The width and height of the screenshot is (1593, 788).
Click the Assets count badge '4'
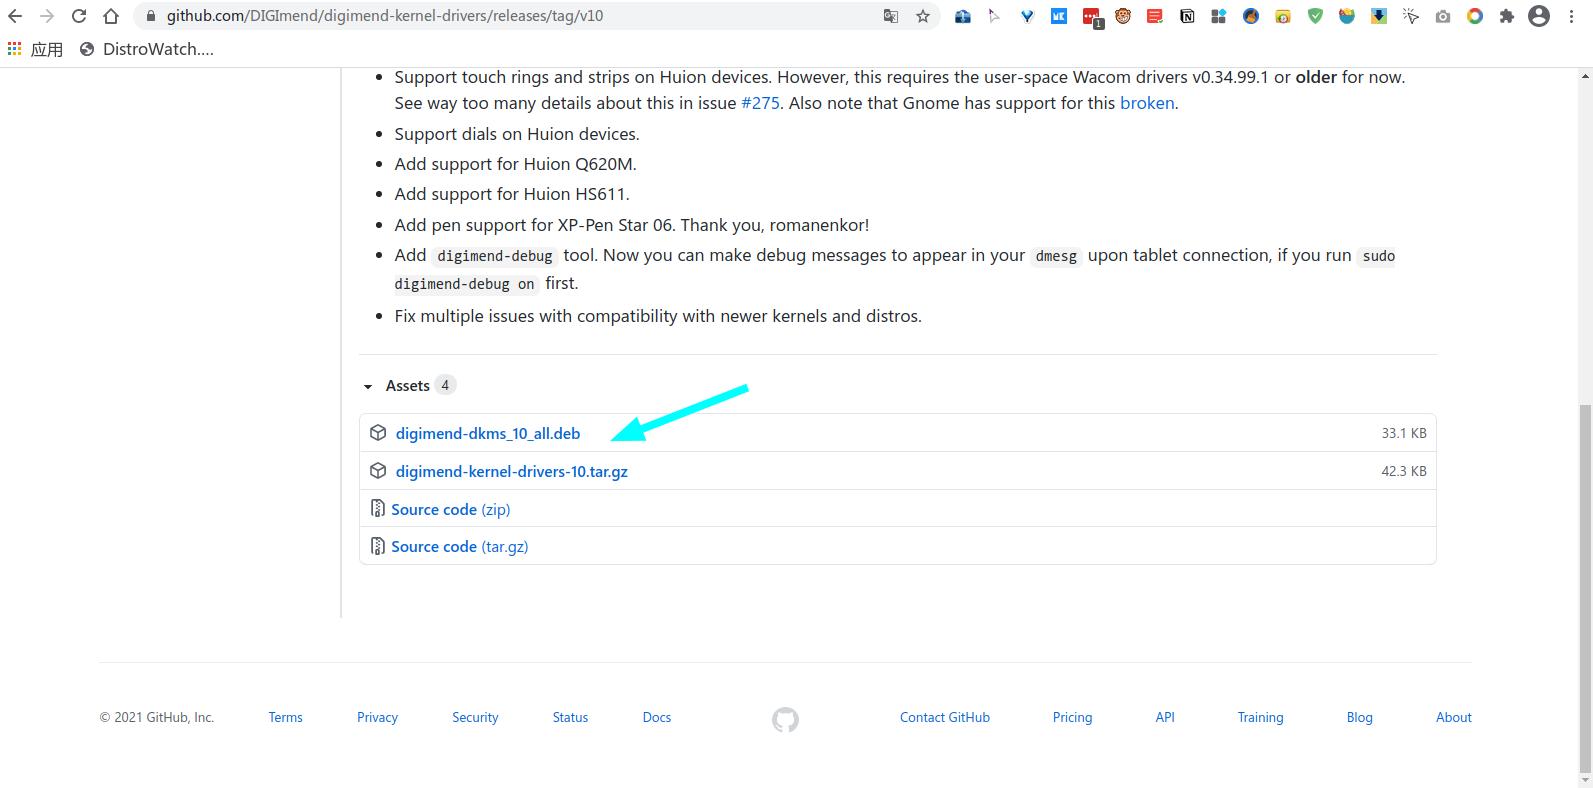[445, 385]
